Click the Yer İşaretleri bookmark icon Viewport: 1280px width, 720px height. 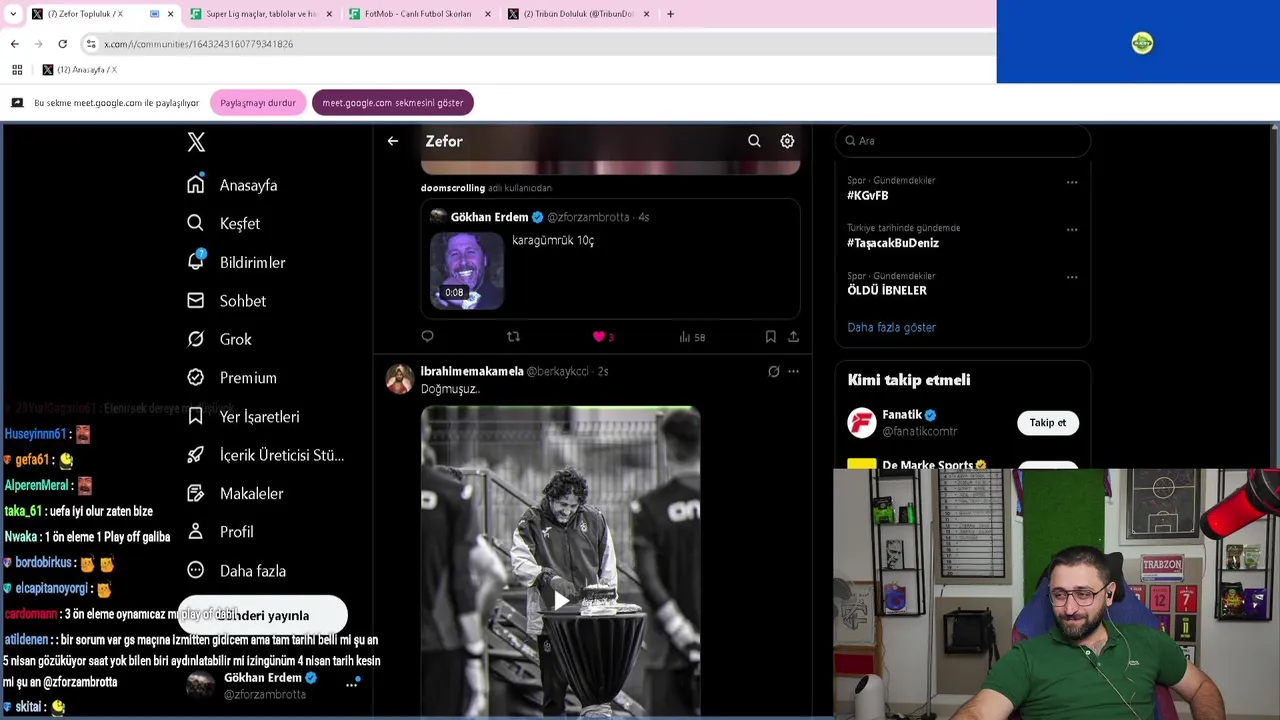click(x=196, y=416)
